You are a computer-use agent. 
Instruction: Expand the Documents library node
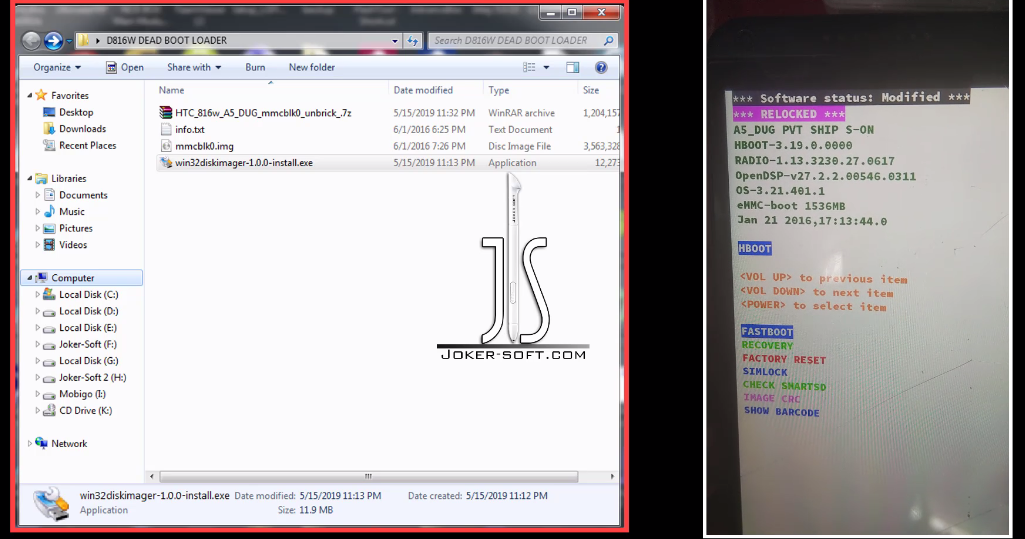tap(37, 195)
